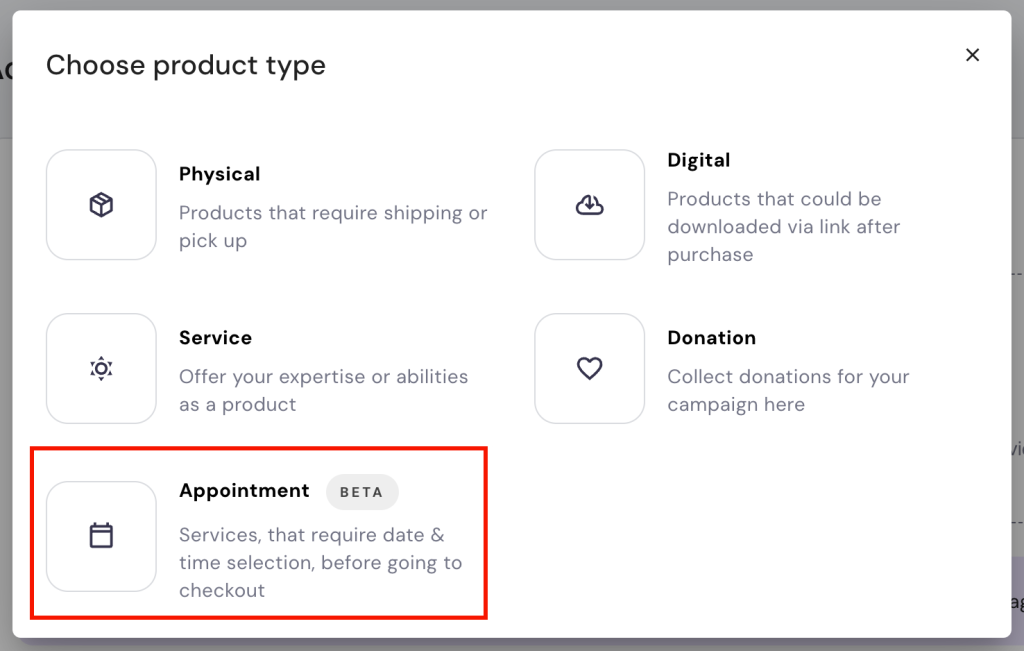Click the Service title label
This screenshot has height=651, width=1024.
pyautogui.click(x=213, y=338)
